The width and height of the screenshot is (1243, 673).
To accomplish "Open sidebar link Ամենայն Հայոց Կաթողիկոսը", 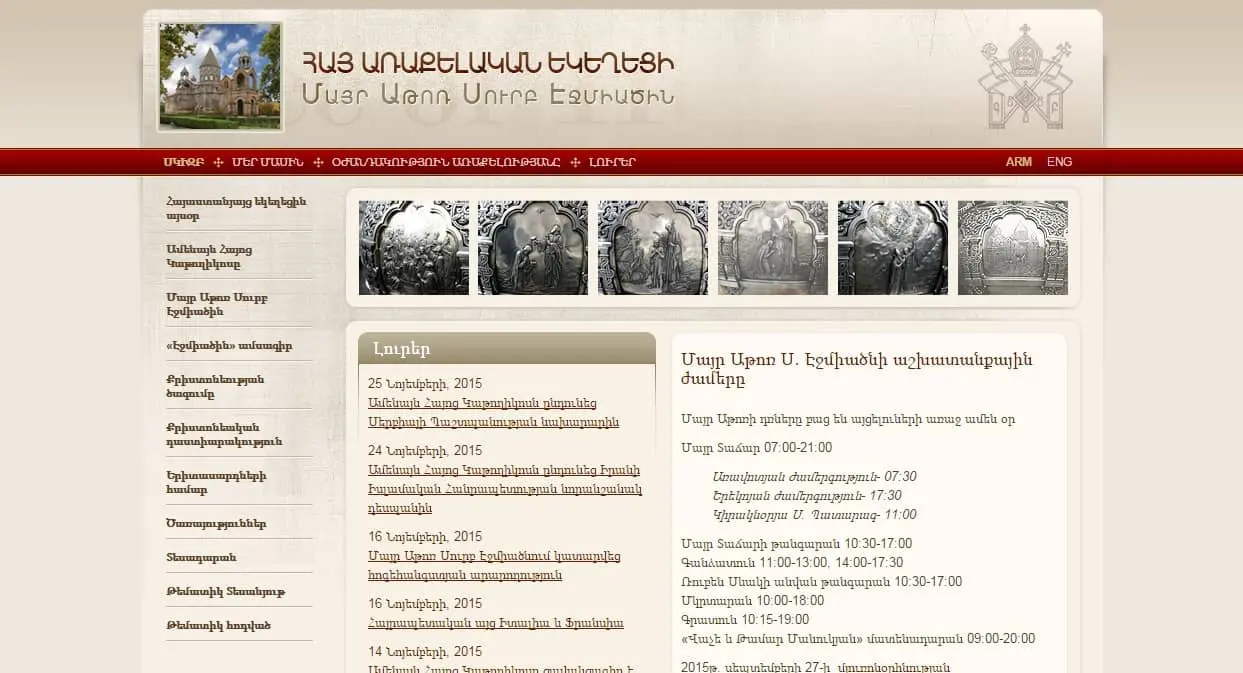I will pos(210,256).
